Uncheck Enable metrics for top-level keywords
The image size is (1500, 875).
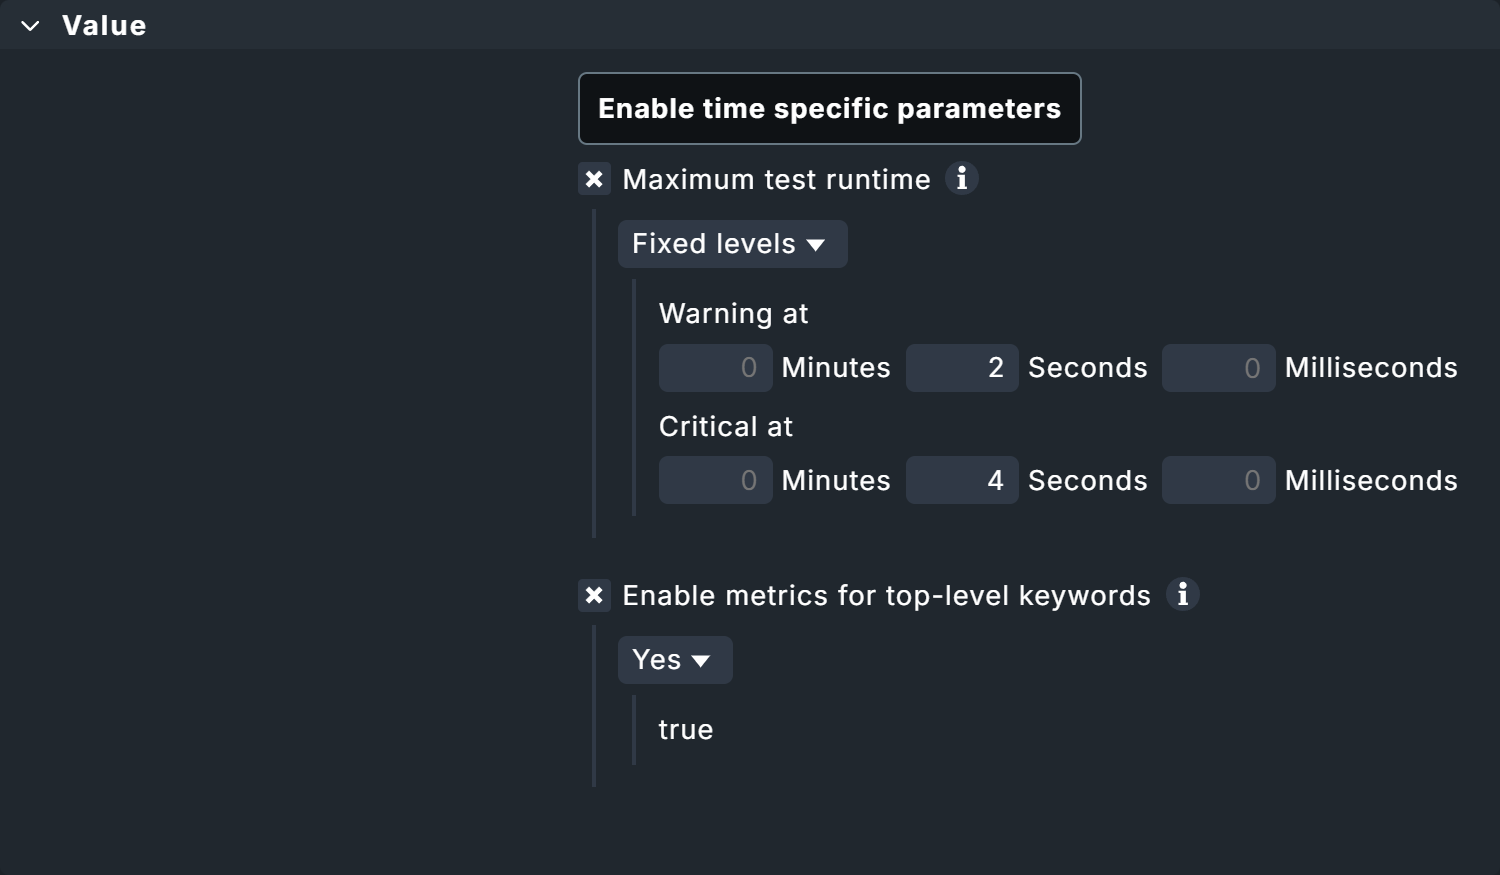(594, 596)
